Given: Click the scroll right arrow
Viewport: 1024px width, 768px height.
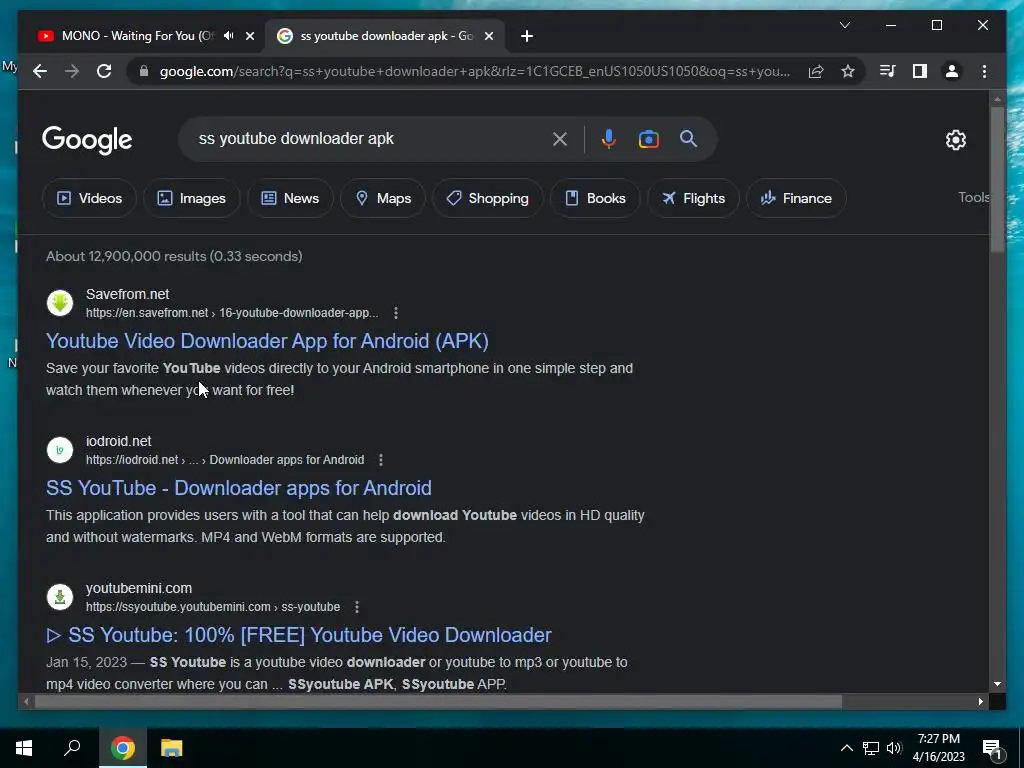Looking at the screenshot, I should click(x=980, y=701).
